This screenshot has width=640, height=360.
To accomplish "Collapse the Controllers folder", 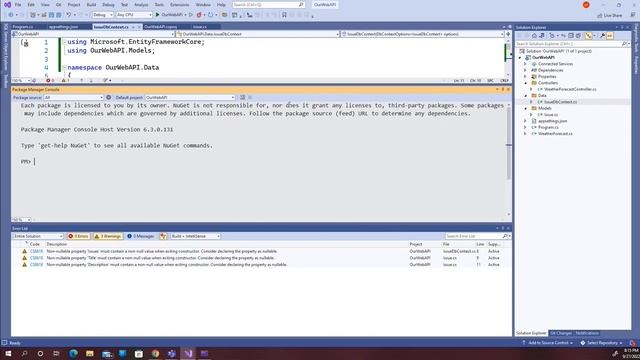I will 526,83.
